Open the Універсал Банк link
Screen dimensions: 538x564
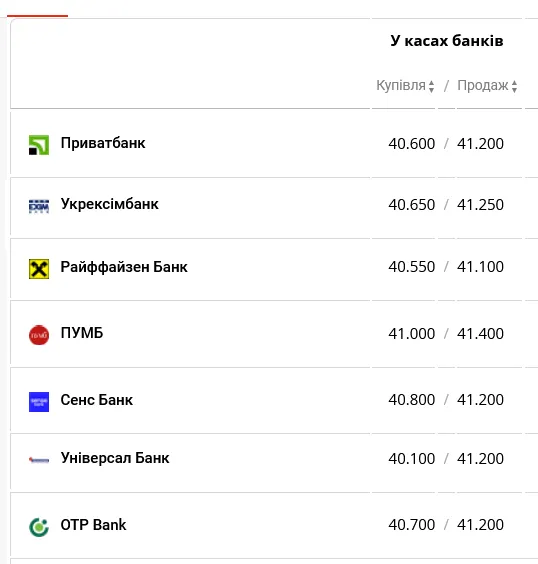[x=115, y=458]
